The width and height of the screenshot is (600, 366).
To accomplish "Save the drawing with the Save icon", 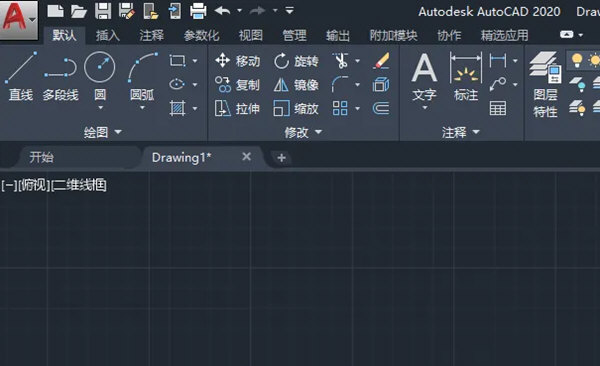I will 103,11.
